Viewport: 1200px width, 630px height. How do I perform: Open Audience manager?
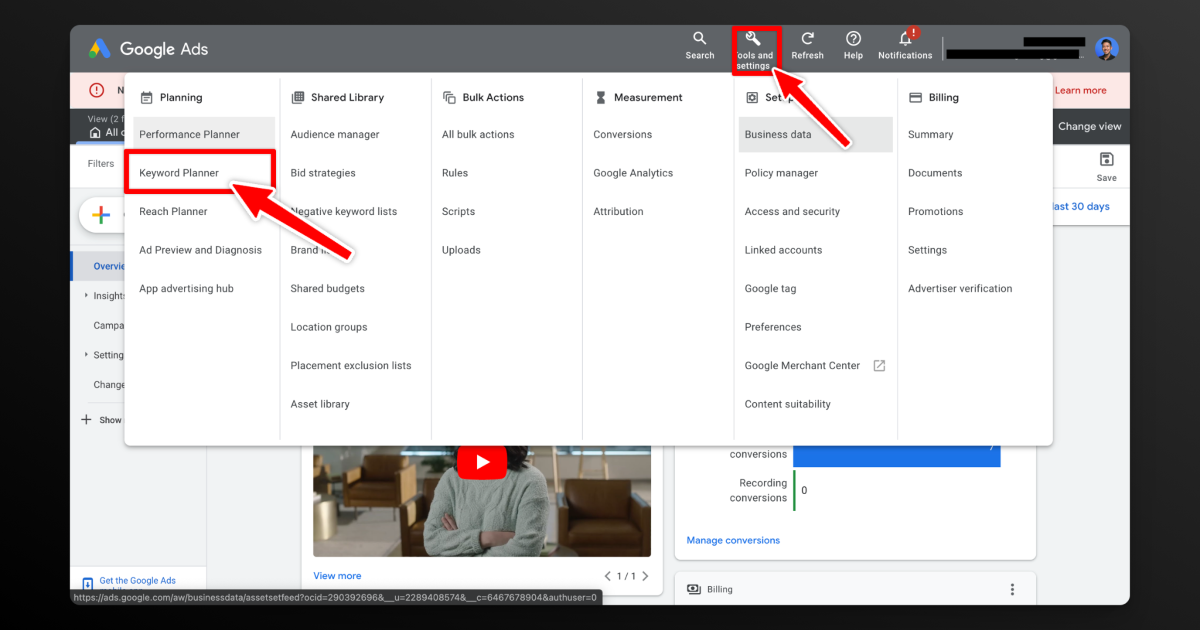tap(335, 135)
